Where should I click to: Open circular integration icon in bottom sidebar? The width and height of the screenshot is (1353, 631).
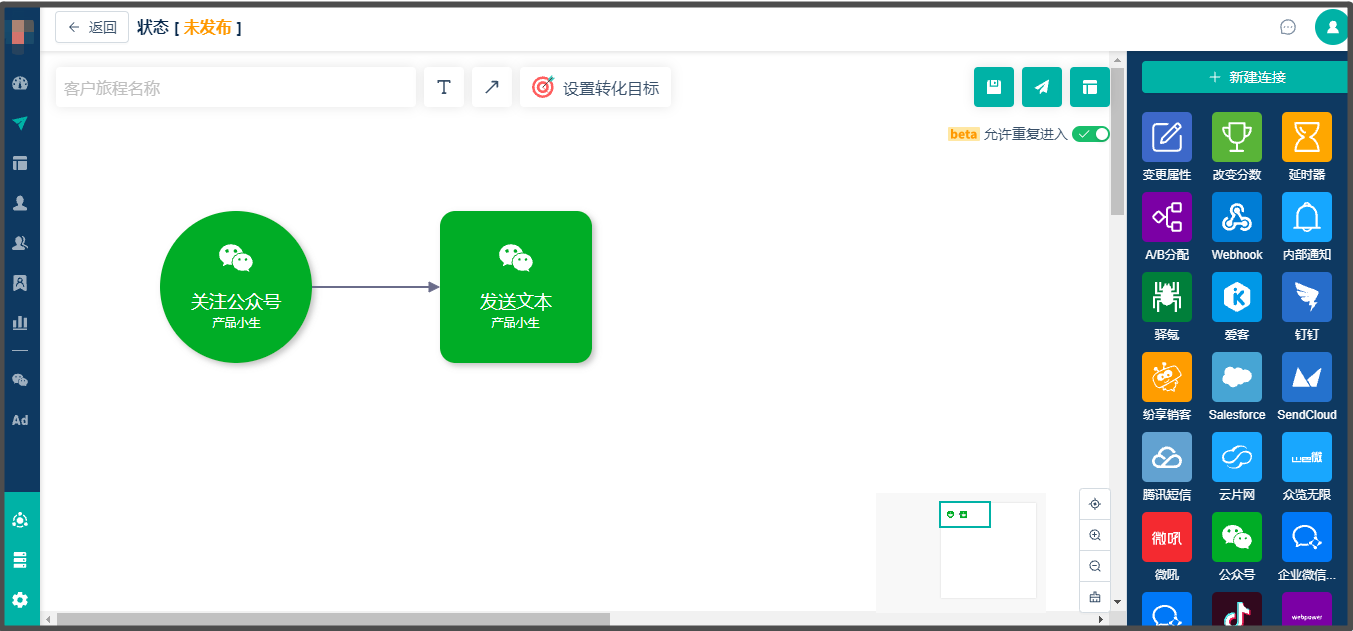[x=20, y=520]
